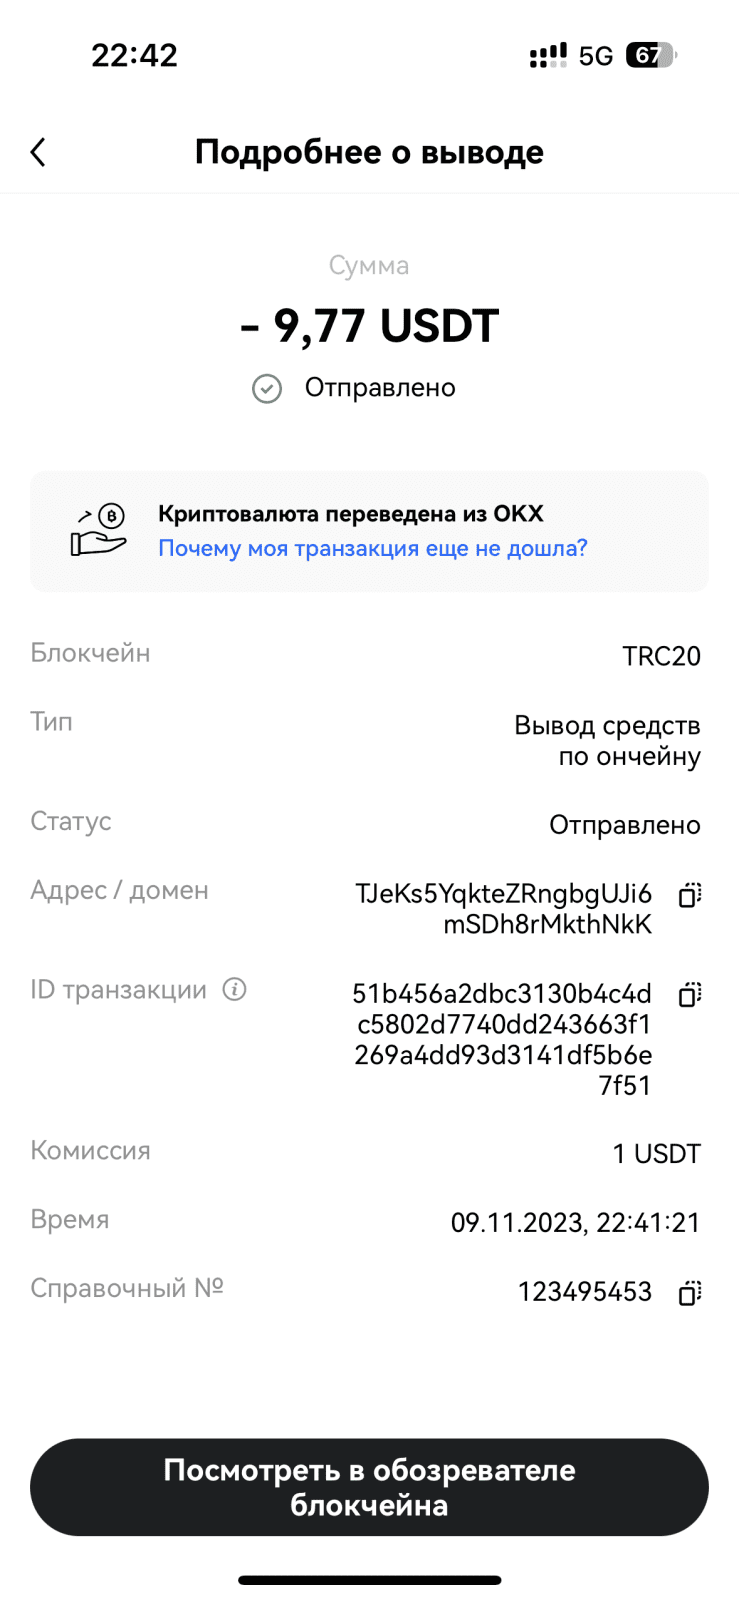The height and width of the screenshot is (1600, 739).
Task: Copy the transaction ID
Action: click(689, 994)
